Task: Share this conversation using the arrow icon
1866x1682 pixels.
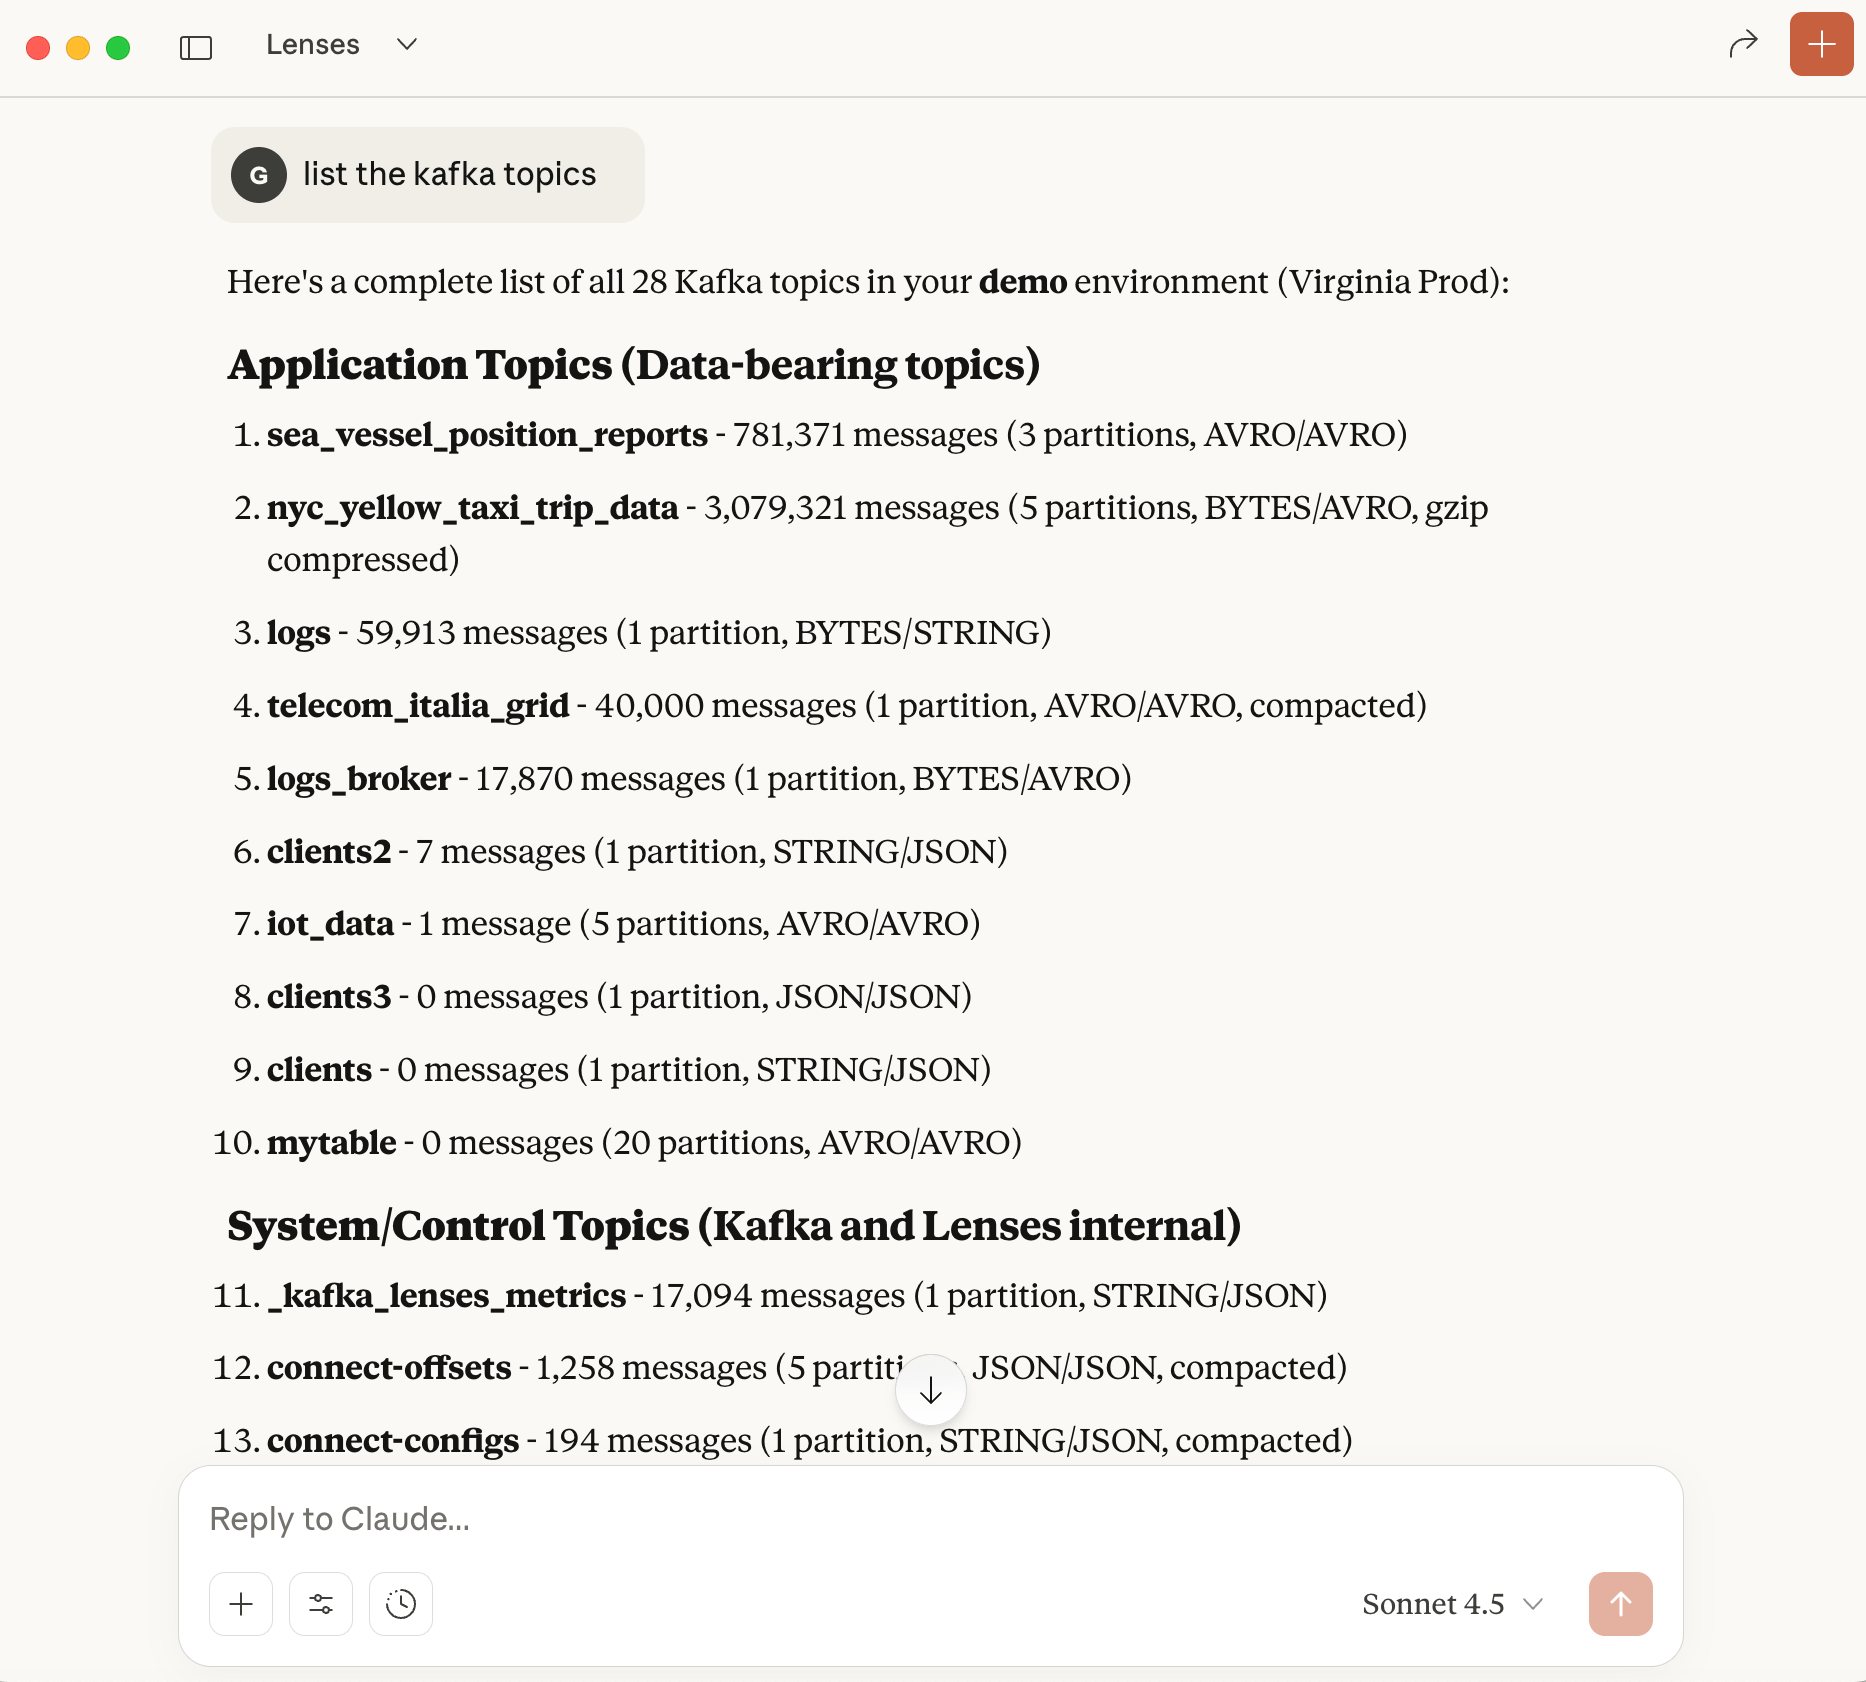Action: click(x=1744, y=44)
